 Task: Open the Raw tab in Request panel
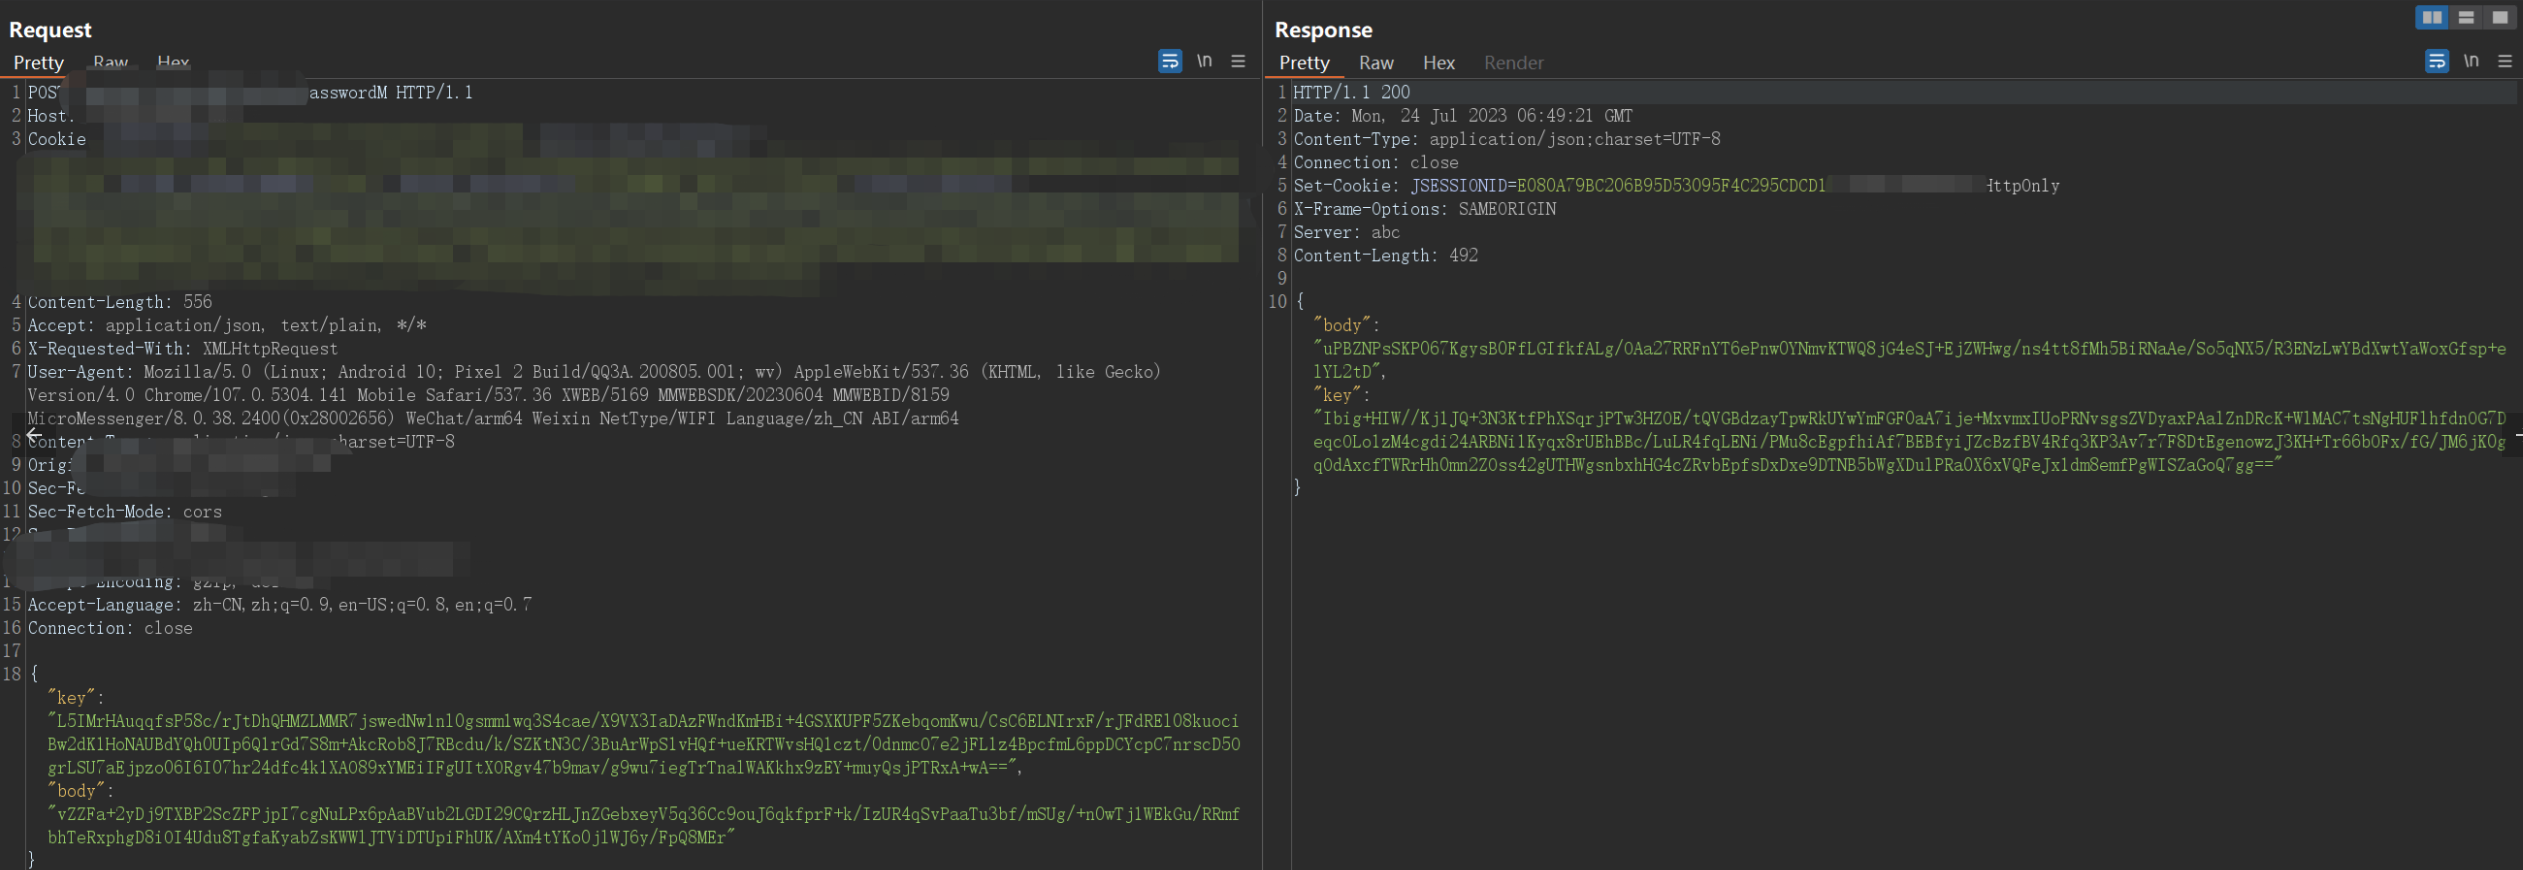click(110, 62)
